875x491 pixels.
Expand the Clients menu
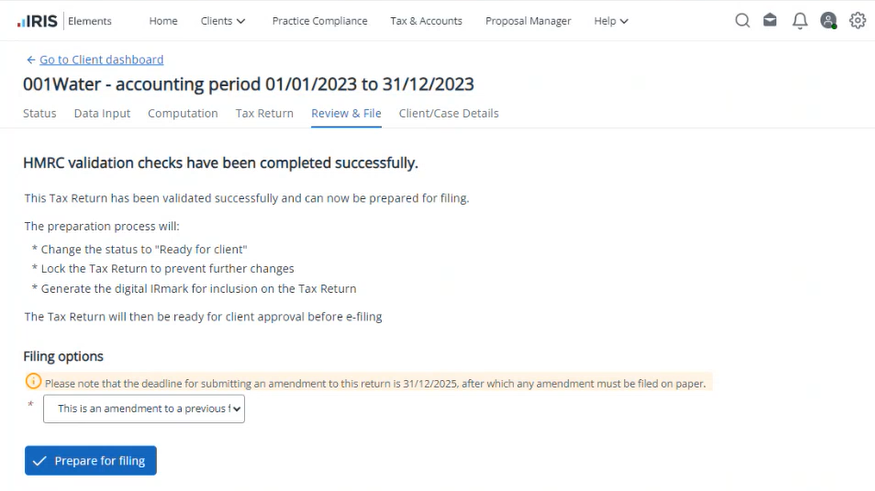223,21
